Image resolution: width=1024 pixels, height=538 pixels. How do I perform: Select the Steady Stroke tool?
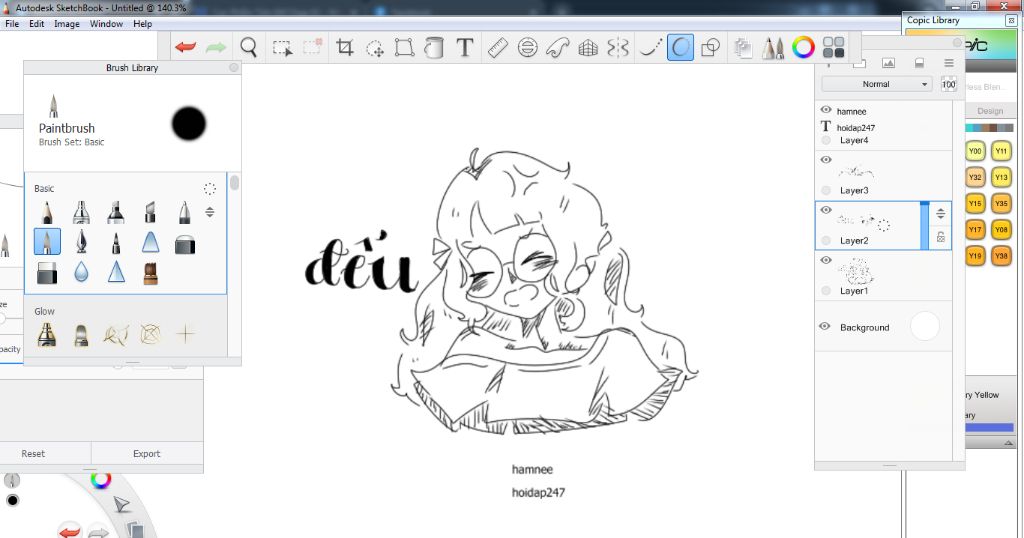tap(650, 47)
